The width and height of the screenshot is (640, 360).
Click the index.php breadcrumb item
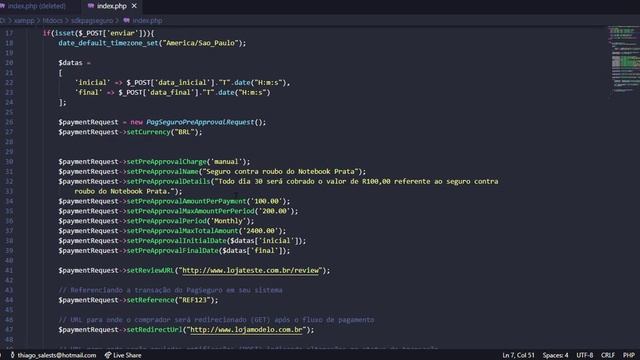click(147, 20)
